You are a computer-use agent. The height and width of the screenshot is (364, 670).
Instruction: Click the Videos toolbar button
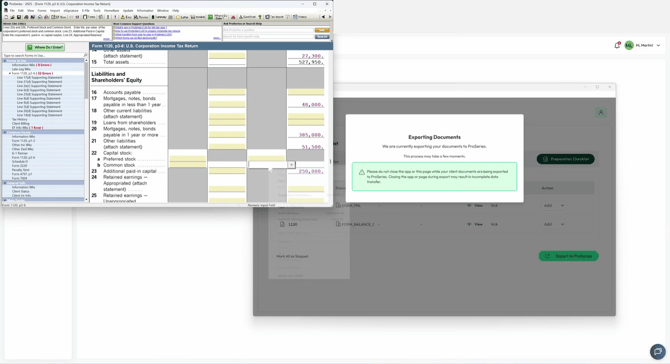pos(300,17)
